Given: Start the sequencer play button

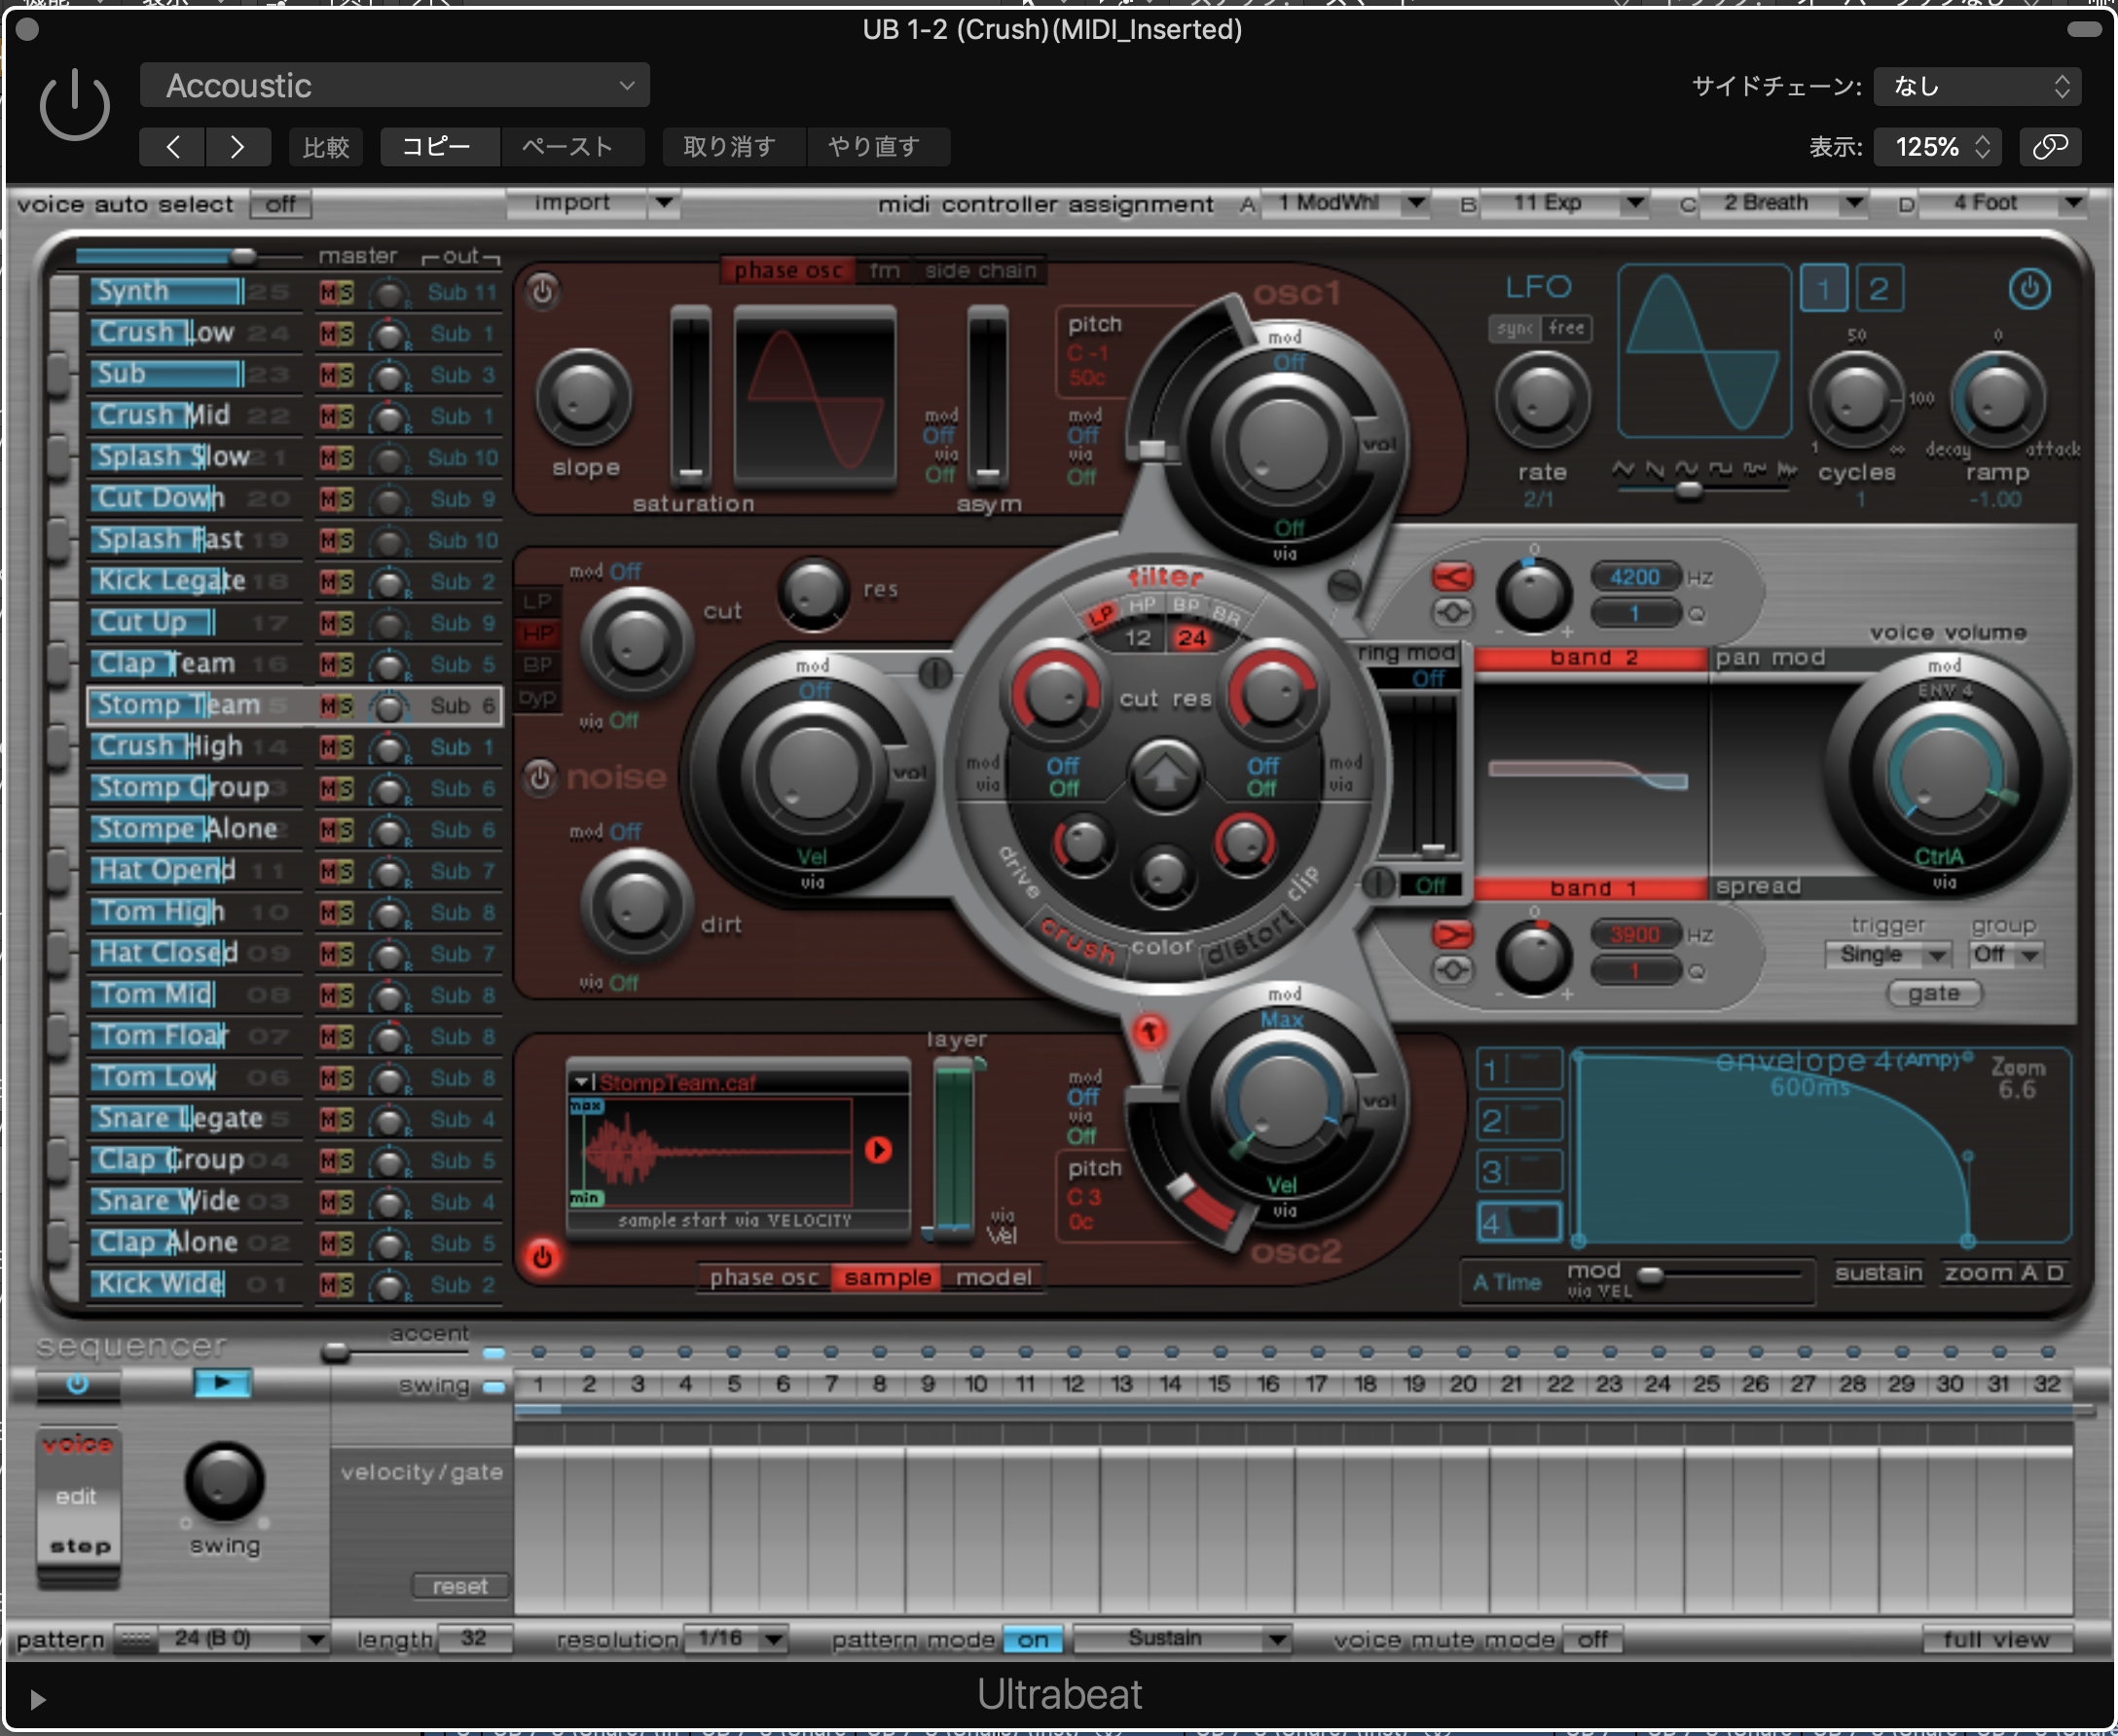Looking at the screenshot, I should click(222, 1383).
